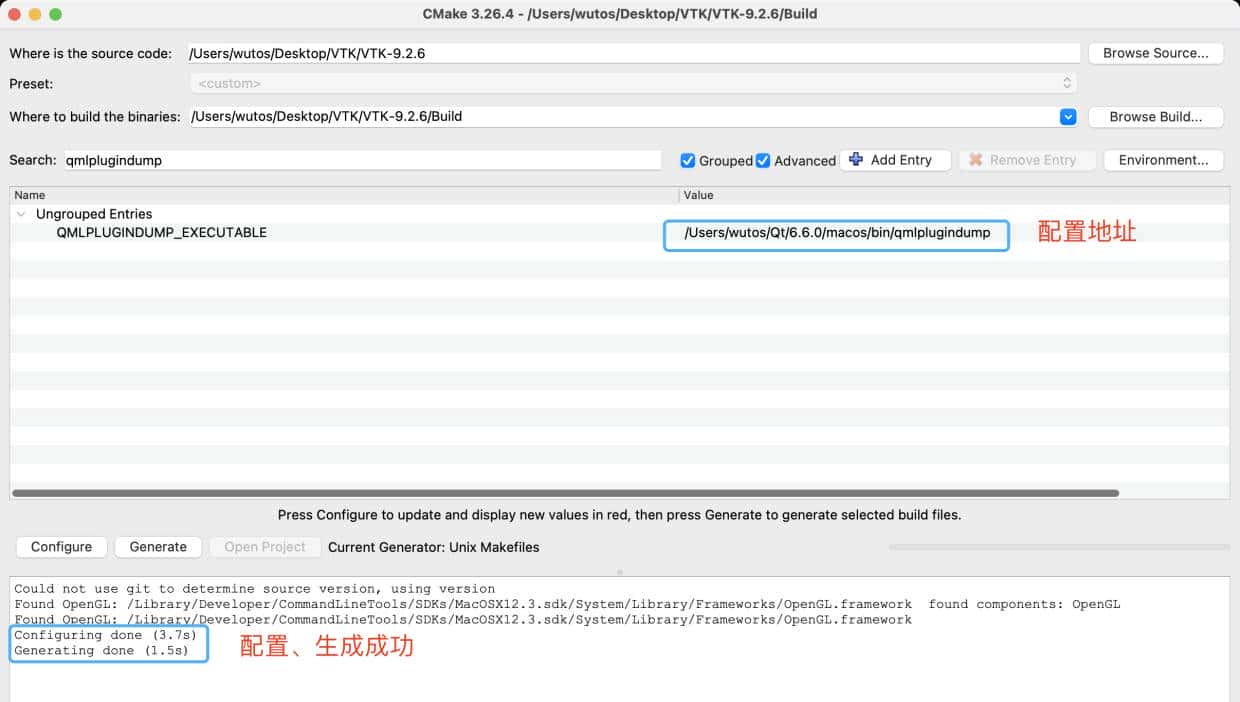Click the Configure button
This screenshot has height=702, width=1240.
[x=61, y=547]
